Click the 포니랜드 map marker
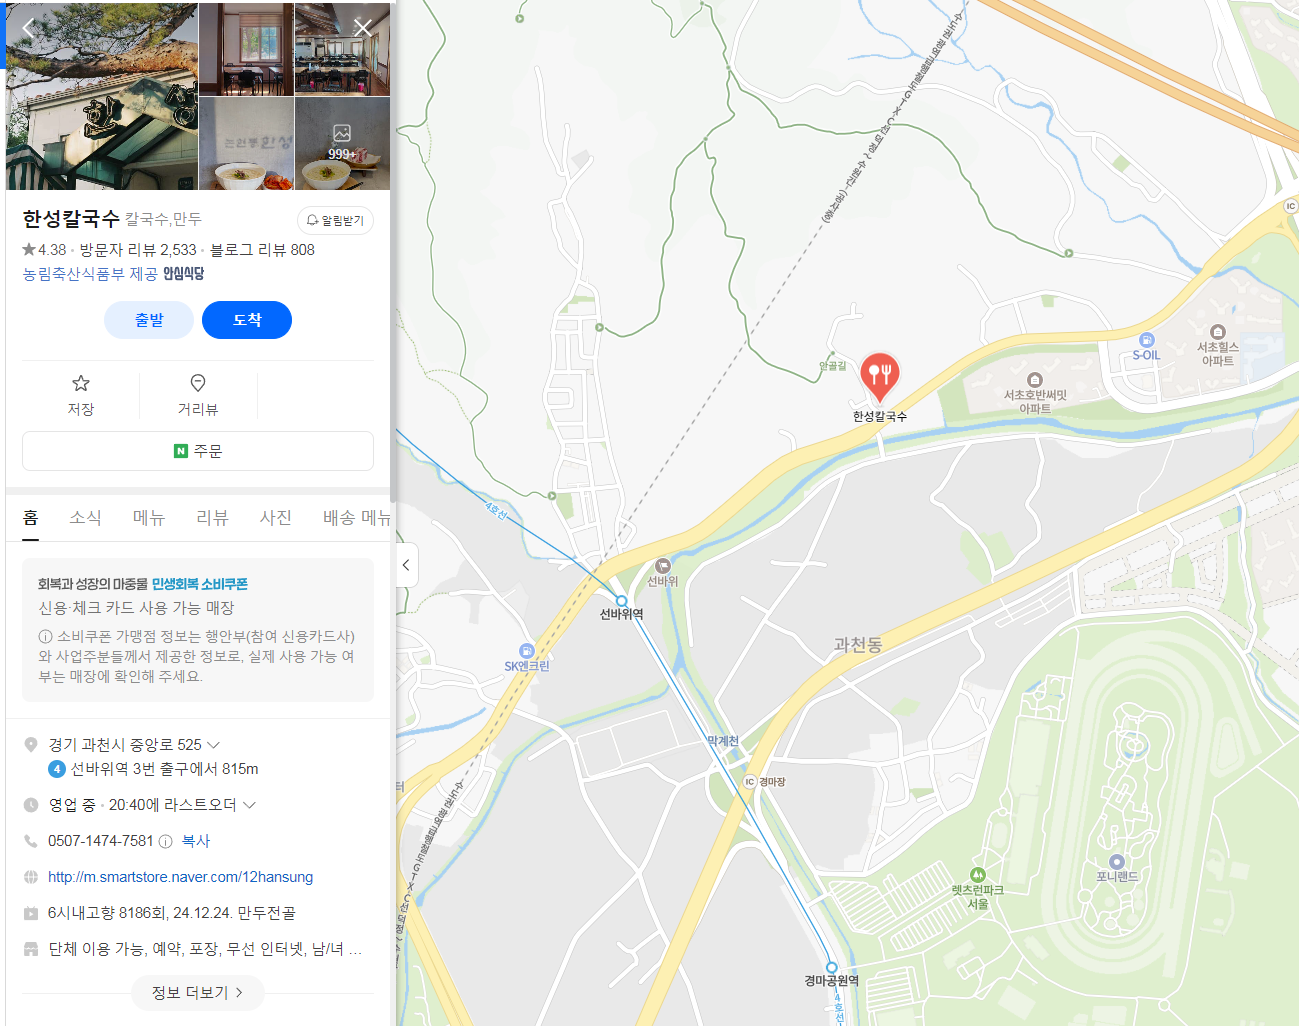The height and width of the screenshot is (1026, 1299). click(1117, 861)
